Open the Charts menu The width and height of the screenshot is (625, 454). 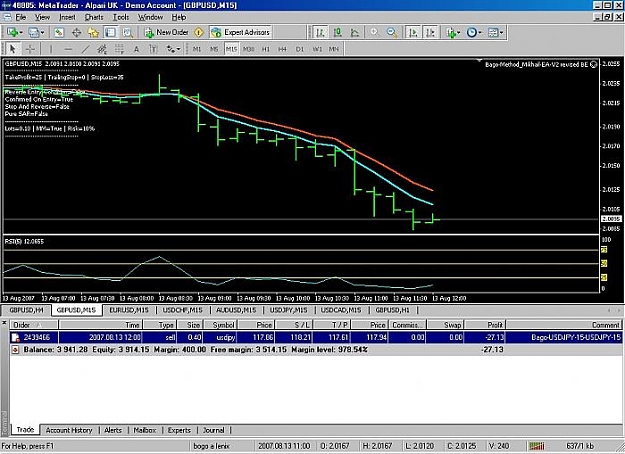click(x=94, y=17)
